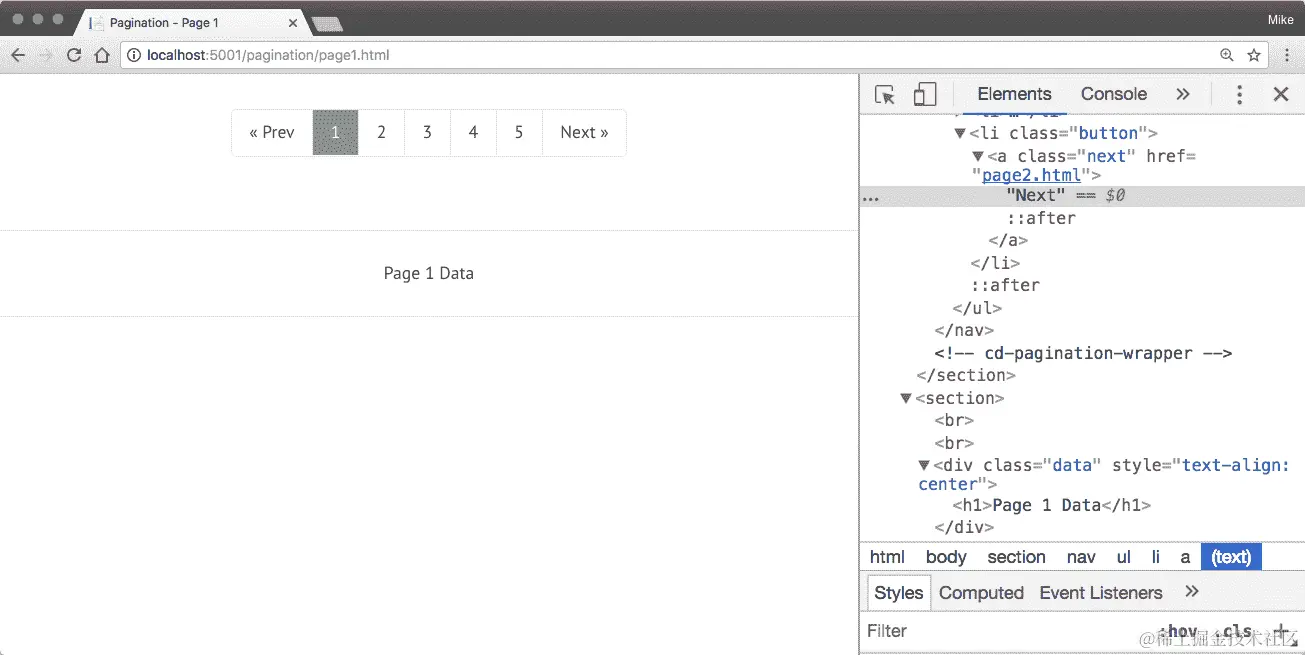Viewport: 1305px width, 655px height.
Task: Toggle the :hov element state button
Action: 1177,631
